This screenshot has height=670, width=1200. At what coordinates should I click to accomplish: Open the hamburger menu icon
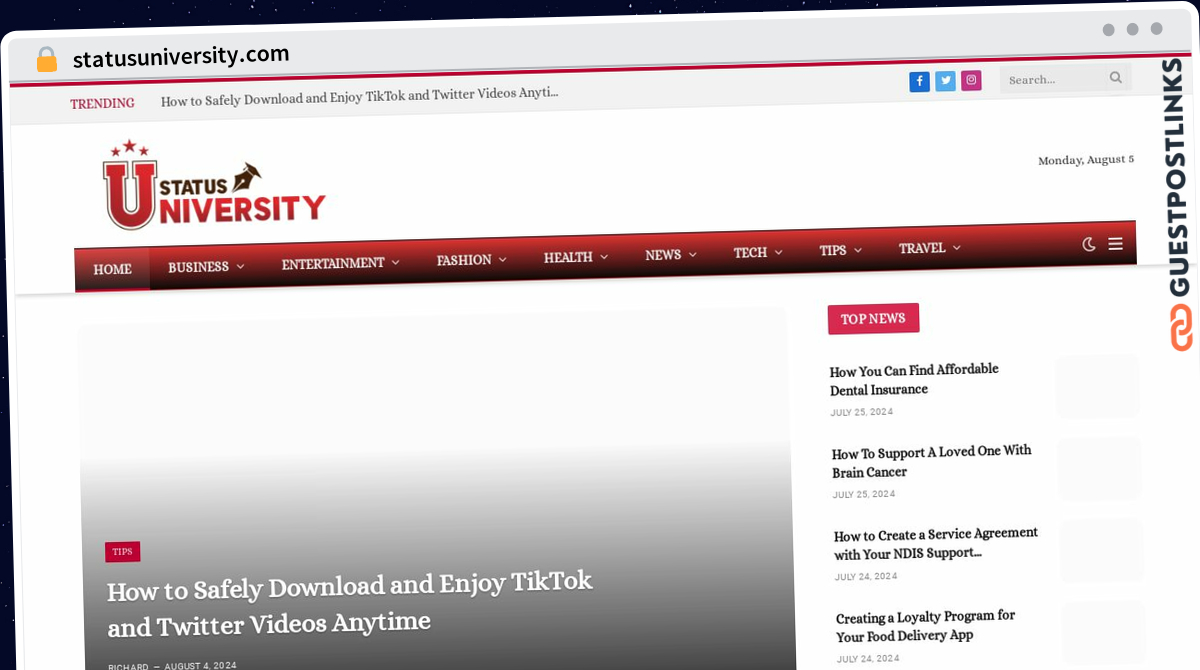(1115, 243)
